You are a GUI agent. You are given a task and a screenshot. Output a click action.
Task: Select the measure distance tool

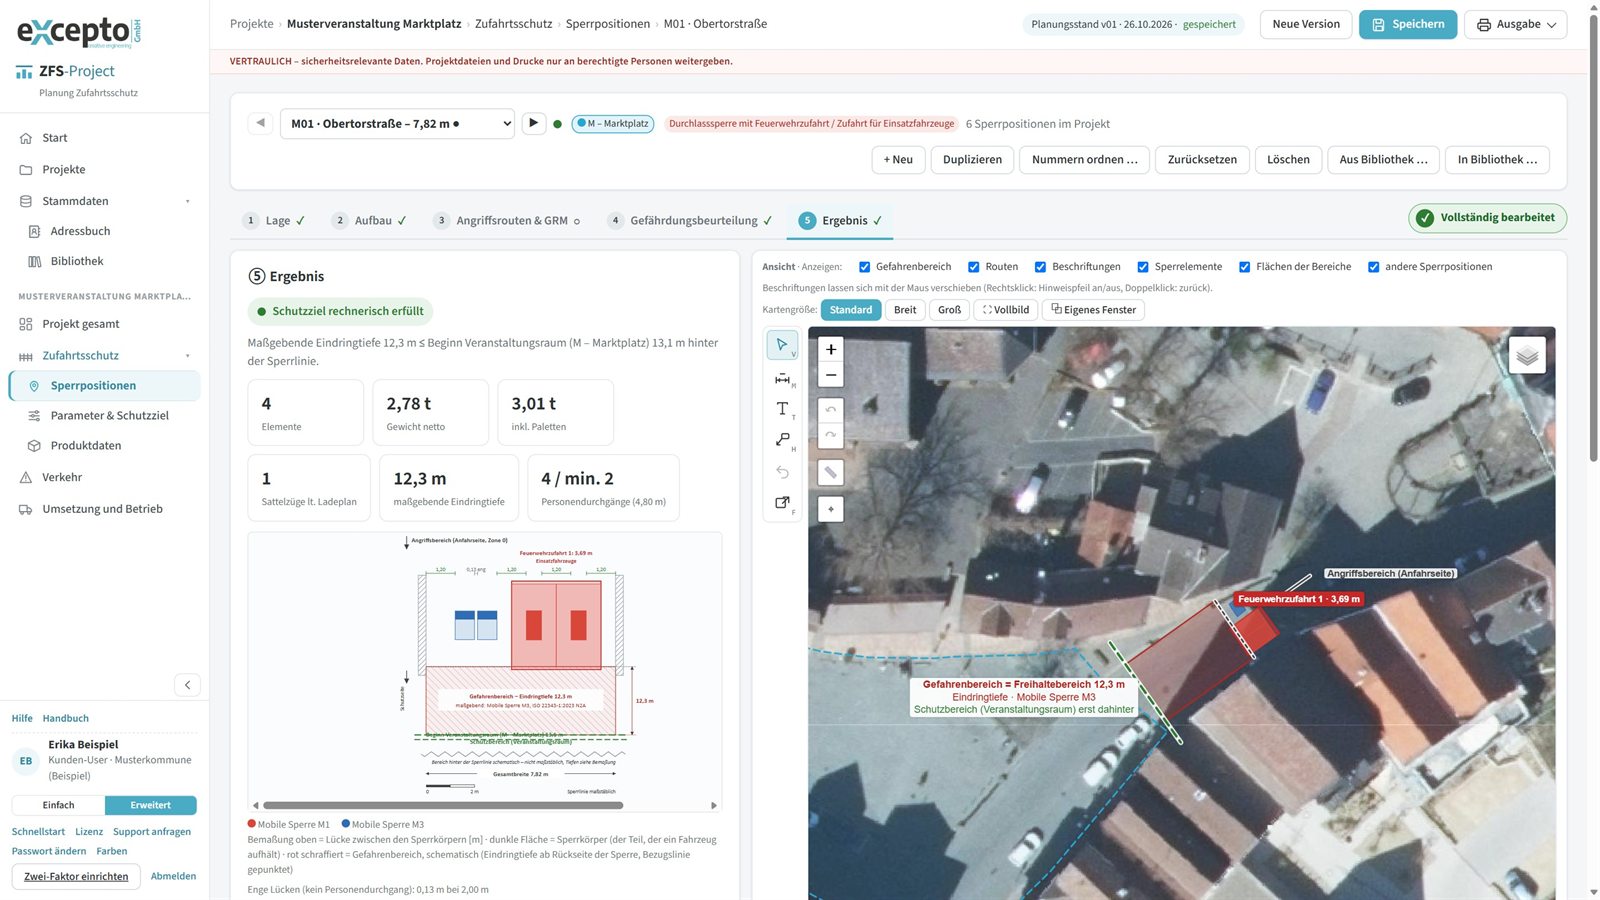tap(782, 379)
